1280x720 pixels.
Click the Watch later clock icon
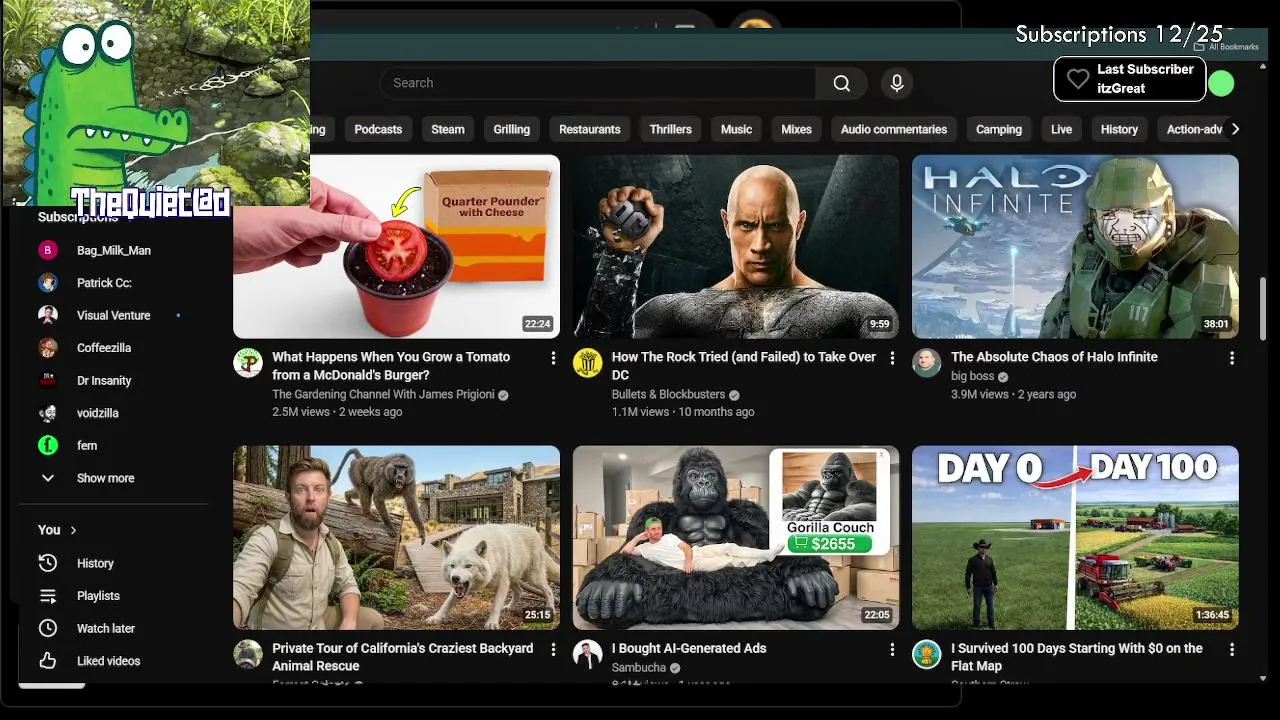point(48,628)
